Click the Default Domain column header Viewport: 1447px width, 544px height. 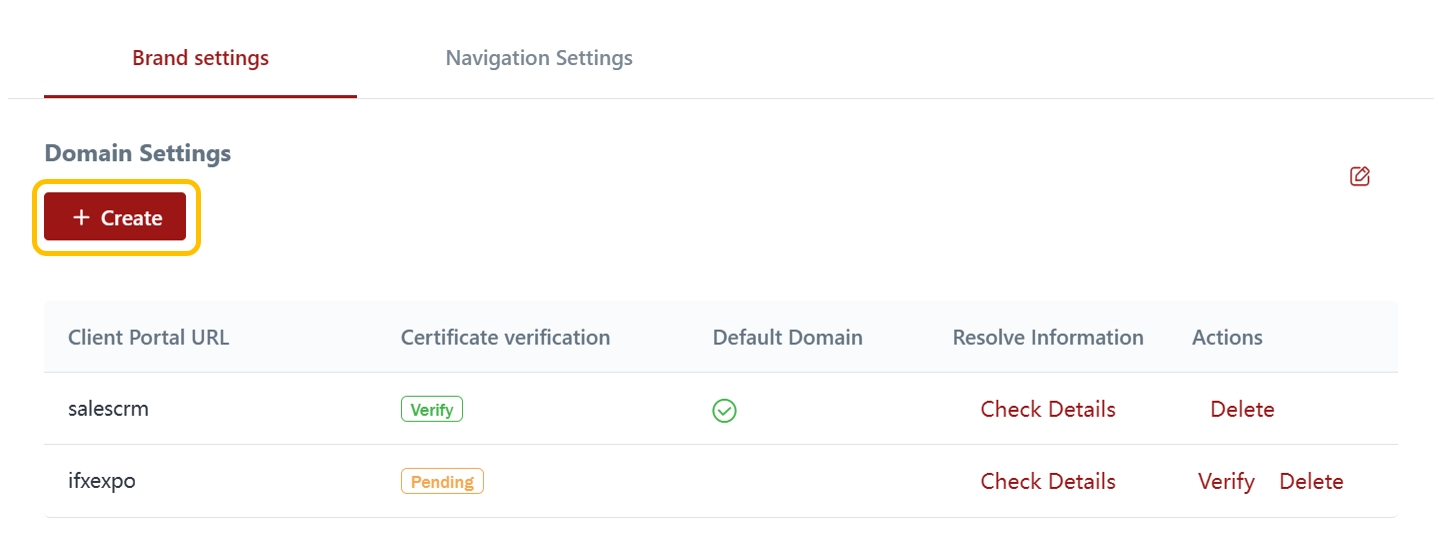(x=787, y=337)
